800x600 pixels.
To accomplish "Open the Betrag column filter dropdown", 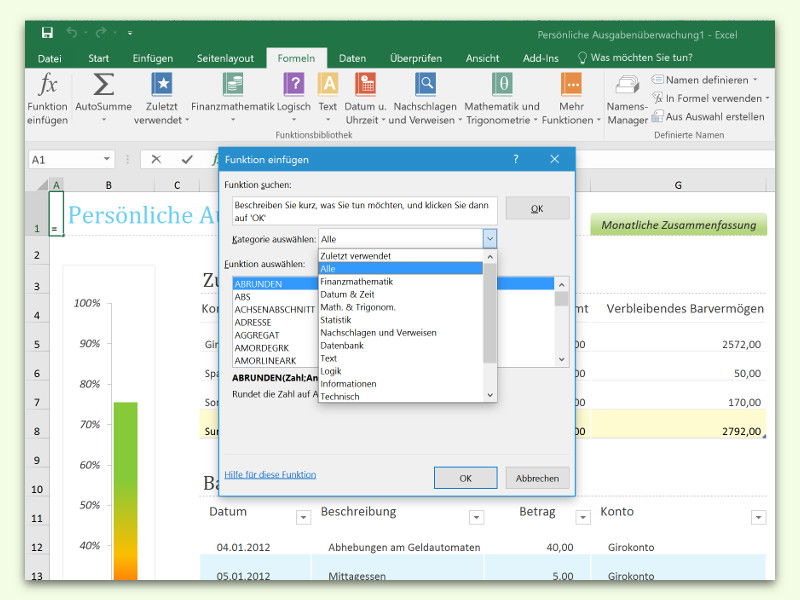I will tap(583, 517).
